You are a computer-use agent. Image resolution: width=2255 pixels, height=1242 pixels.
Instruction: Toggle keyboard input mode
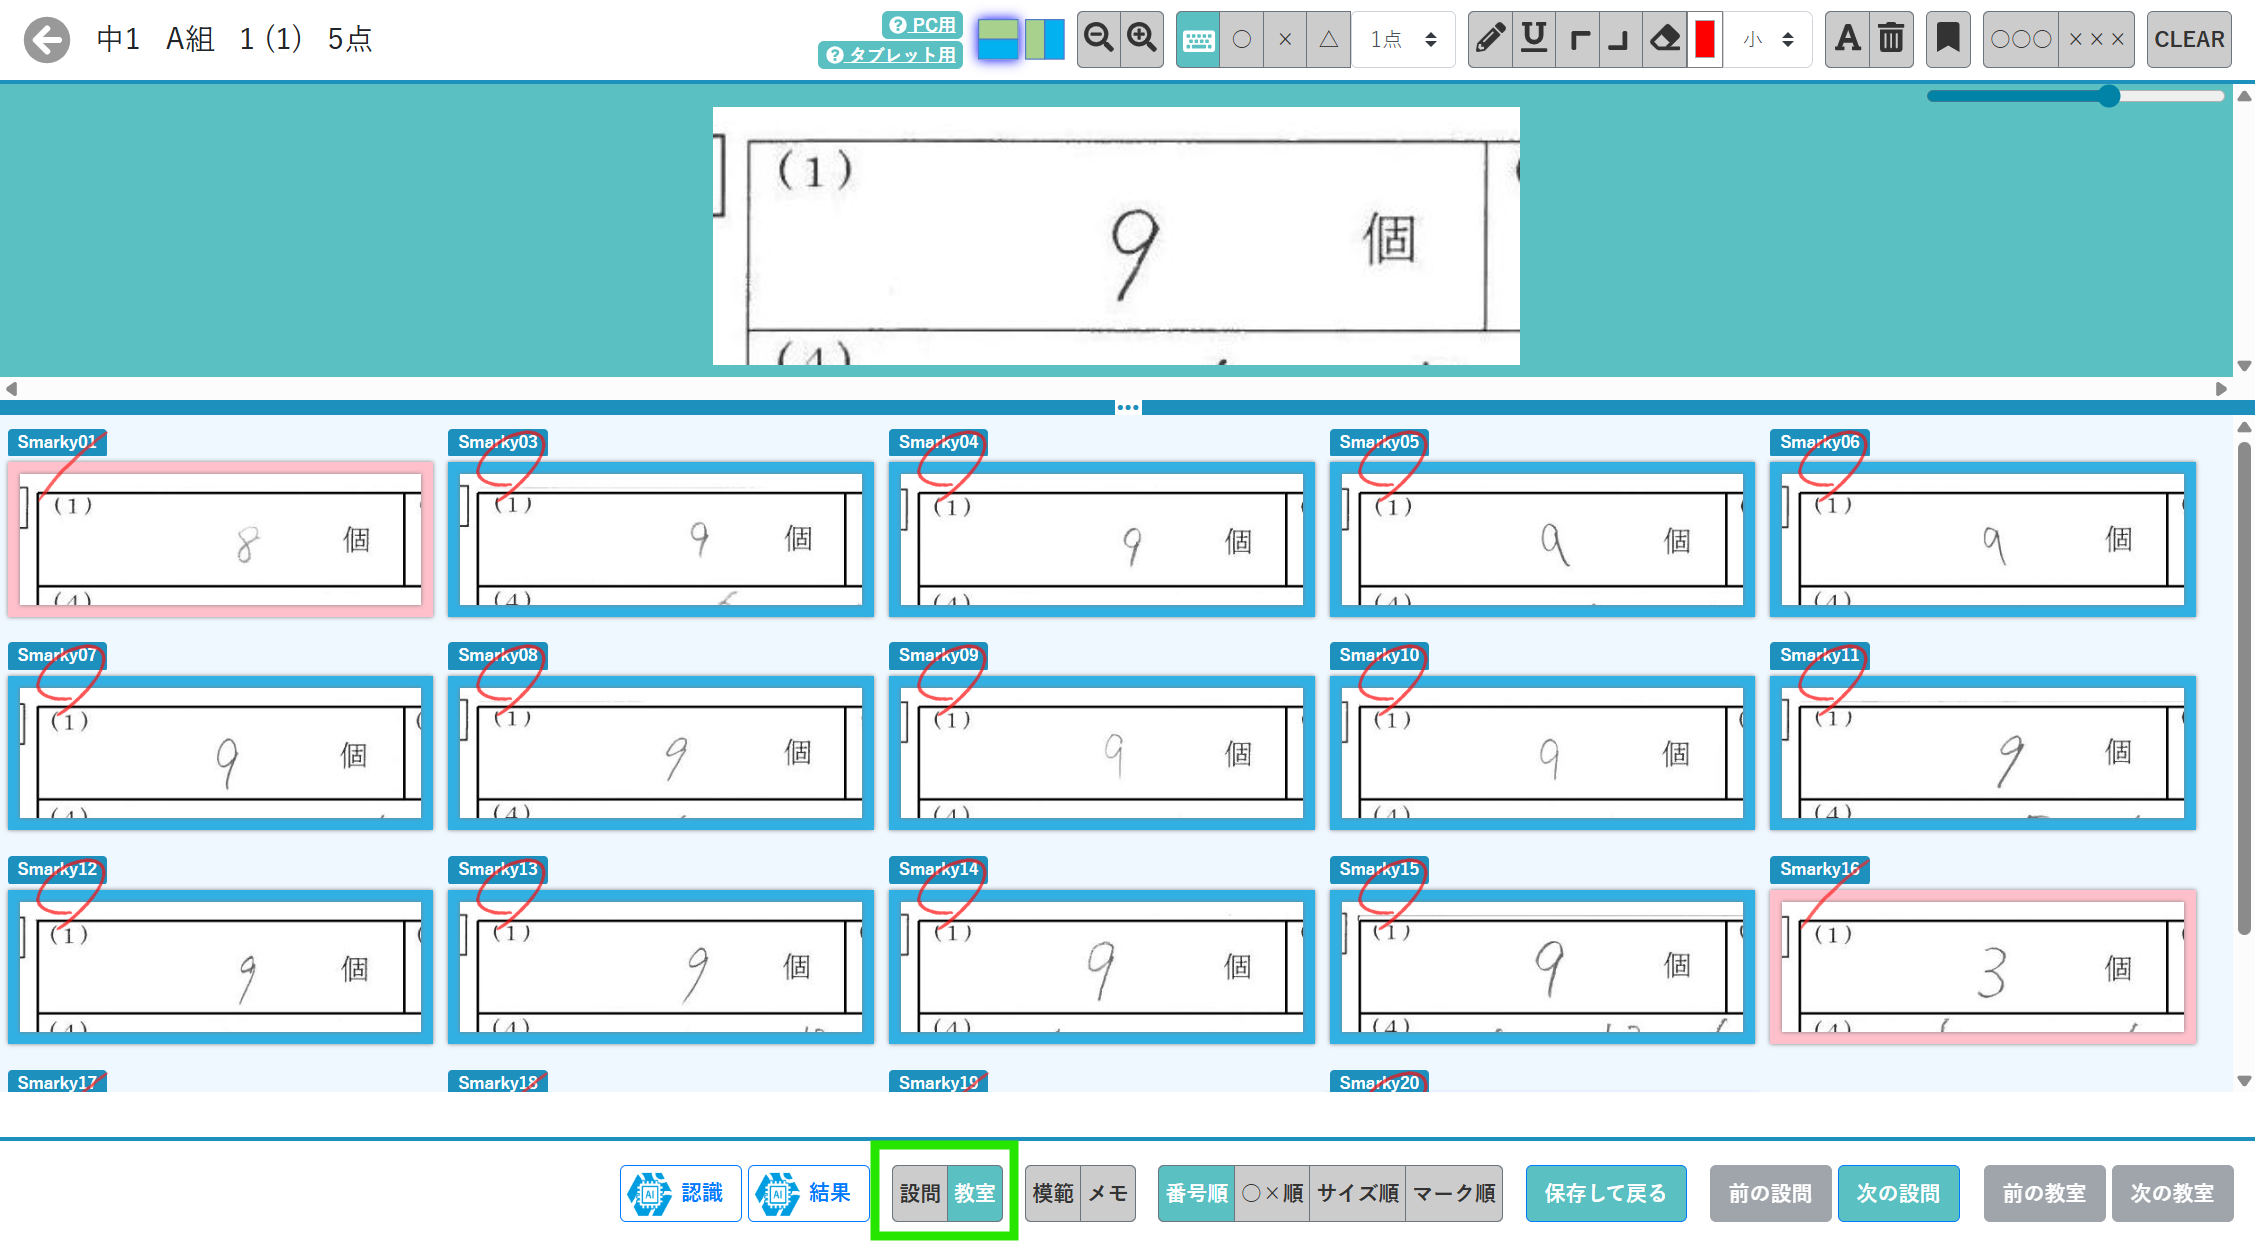point(1198,39)
